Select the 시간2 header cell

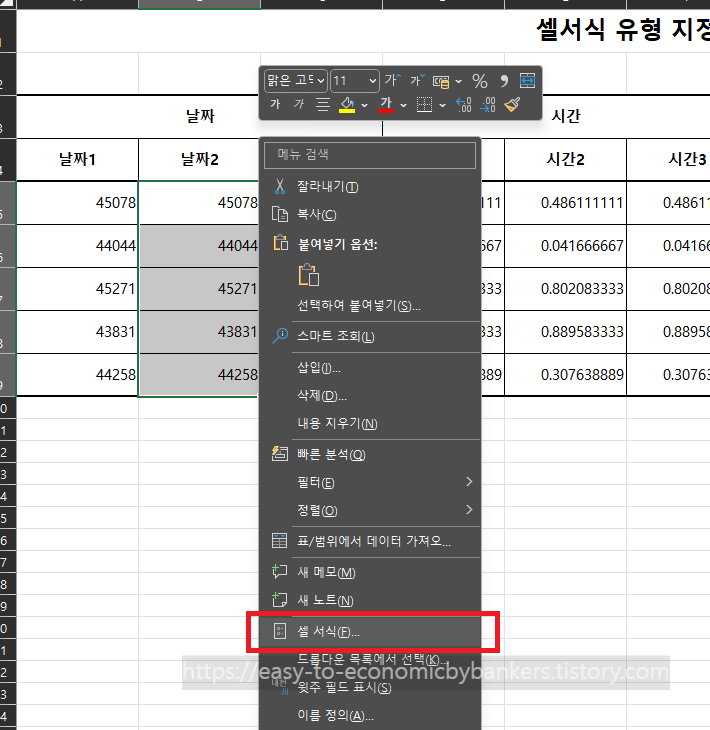tap(565, 159)
